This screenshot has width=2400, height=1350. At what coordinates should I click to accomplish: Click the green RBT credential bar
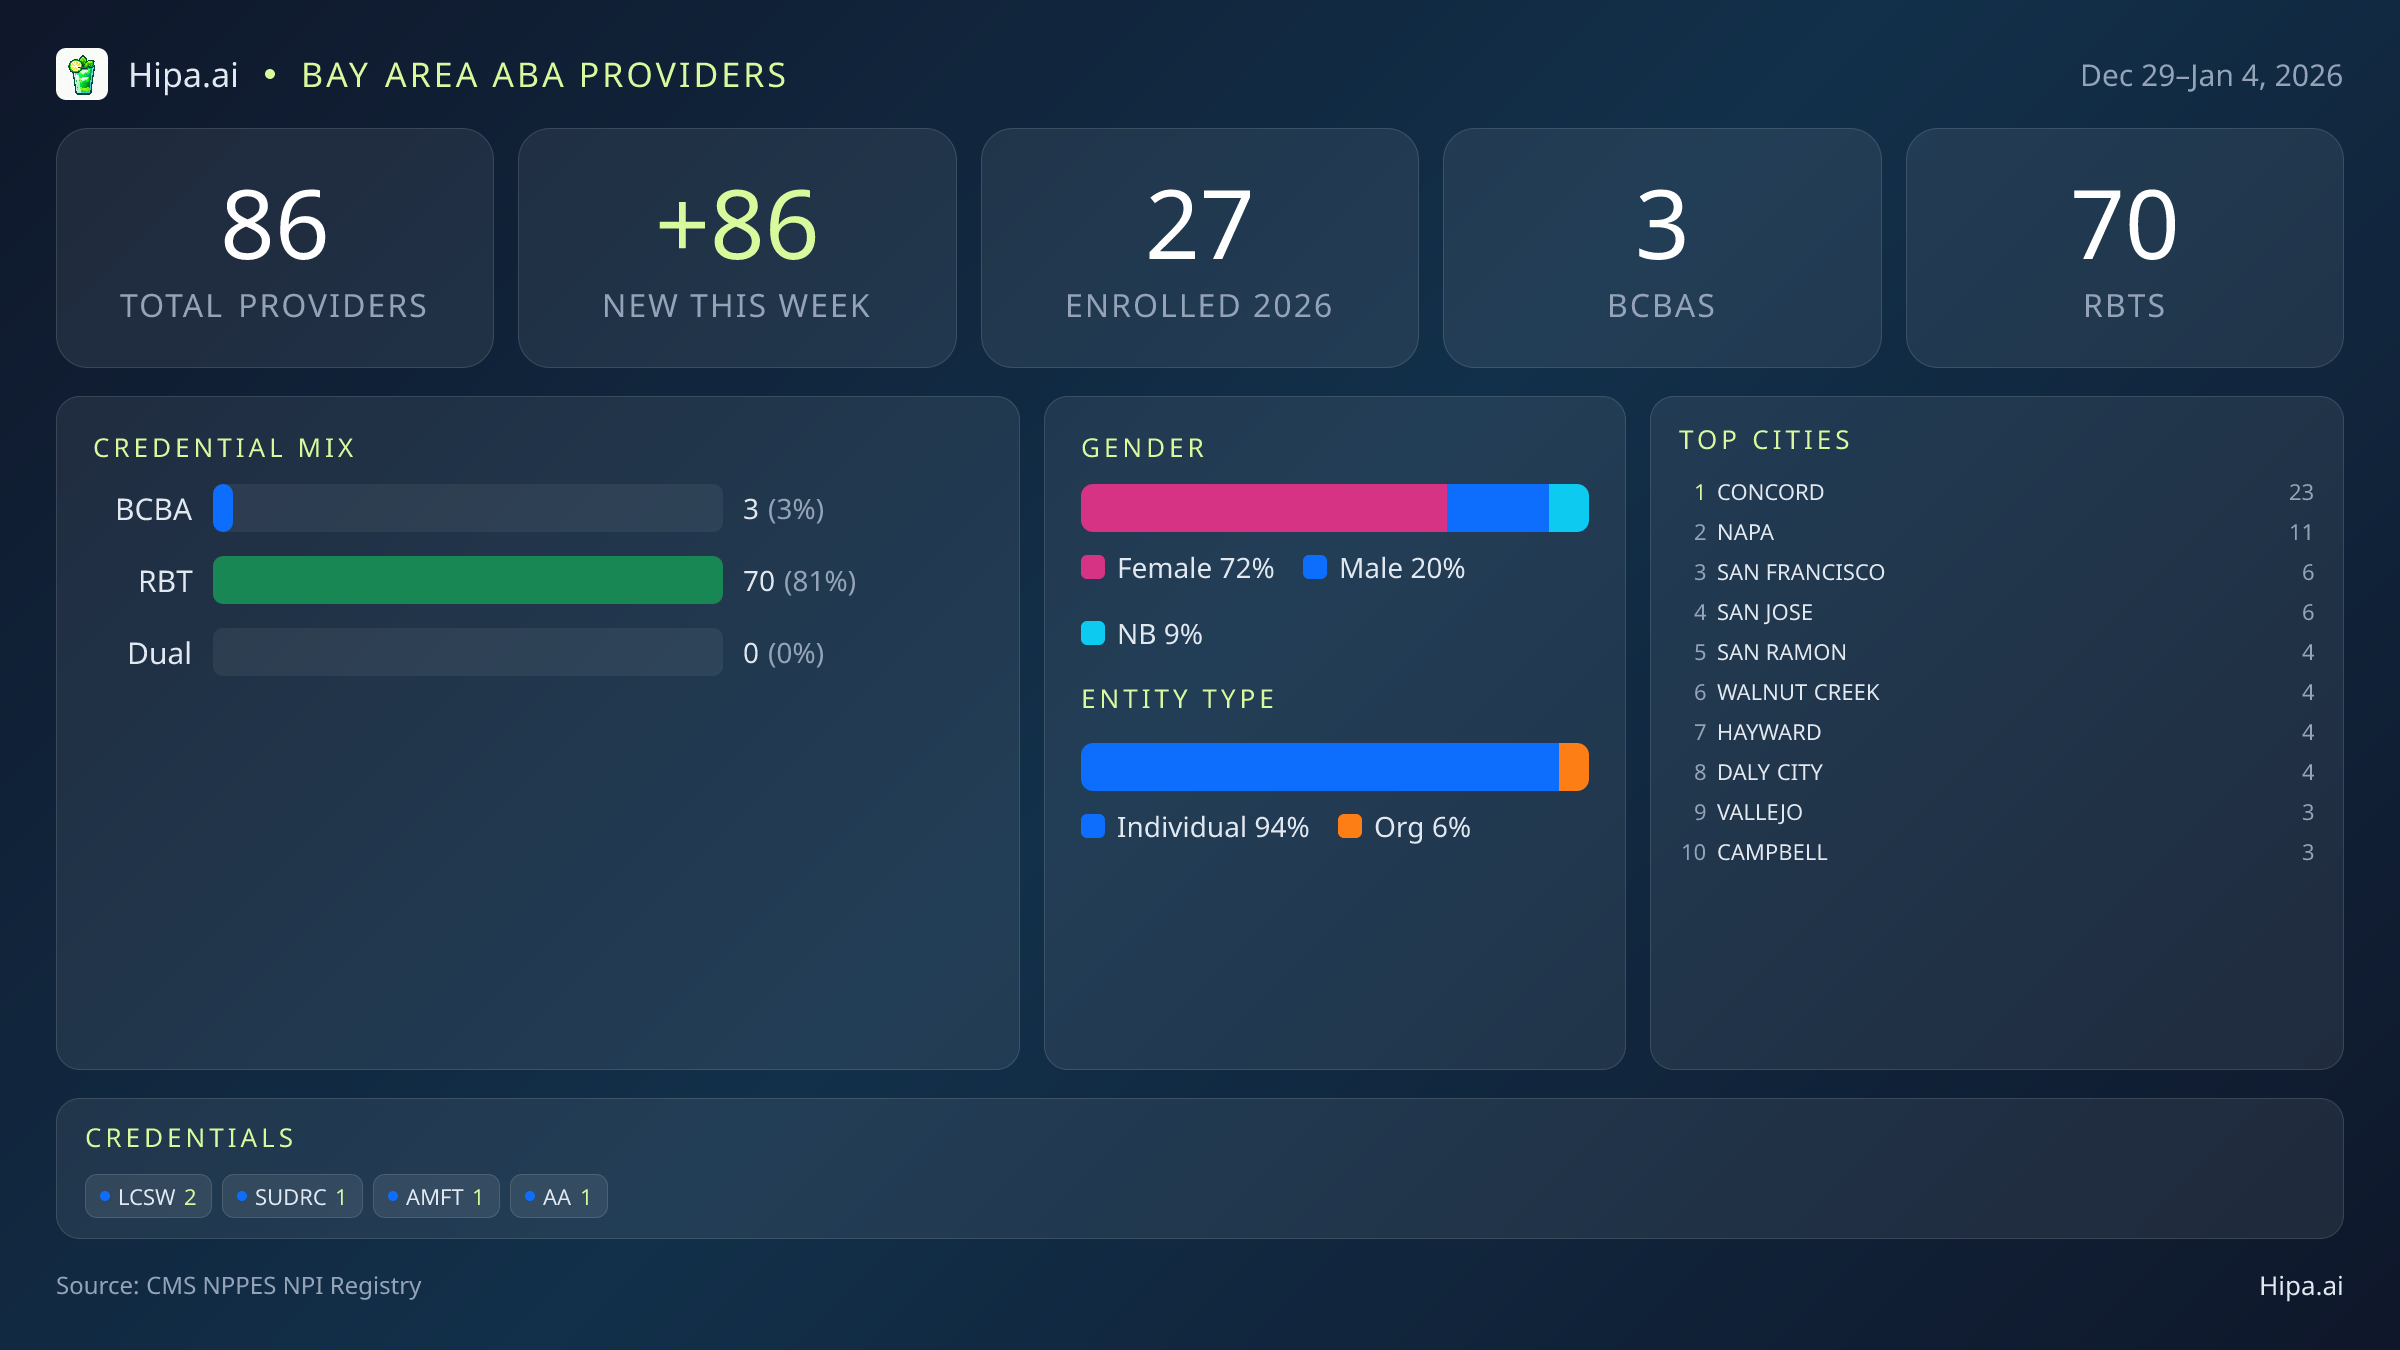tap(467, 580)
